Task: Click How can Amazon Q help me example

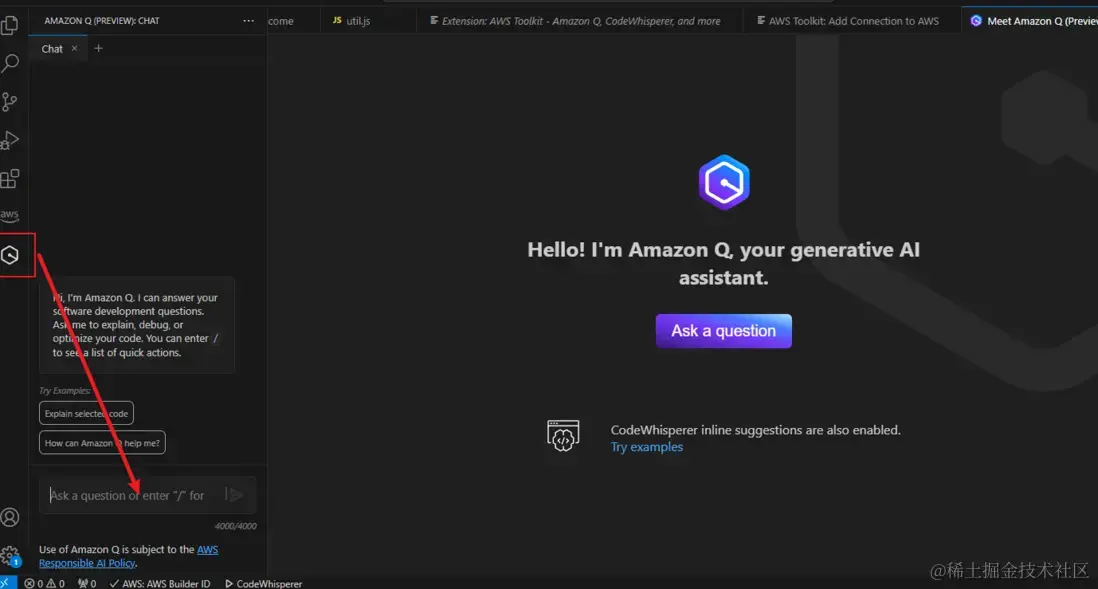Action: pos(102,443)
